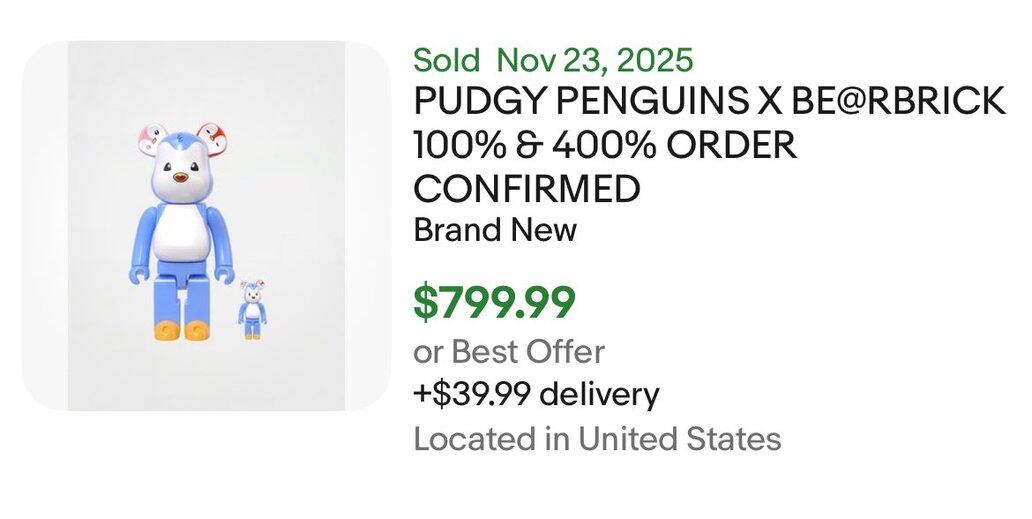Click the green $799.99 sold price
The height and width of the screenshot is (519, 1032).
[x=495, y=302]
